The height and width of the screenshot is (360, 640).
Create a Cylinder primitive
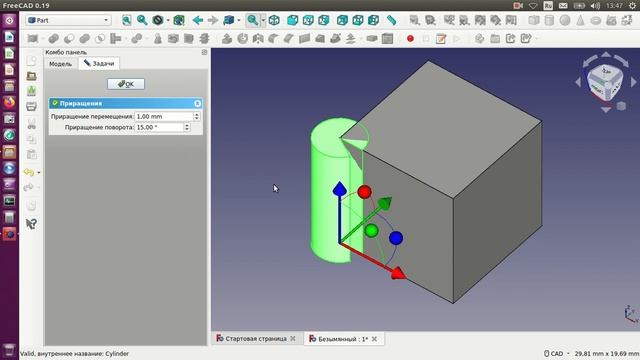coord(549,20)
